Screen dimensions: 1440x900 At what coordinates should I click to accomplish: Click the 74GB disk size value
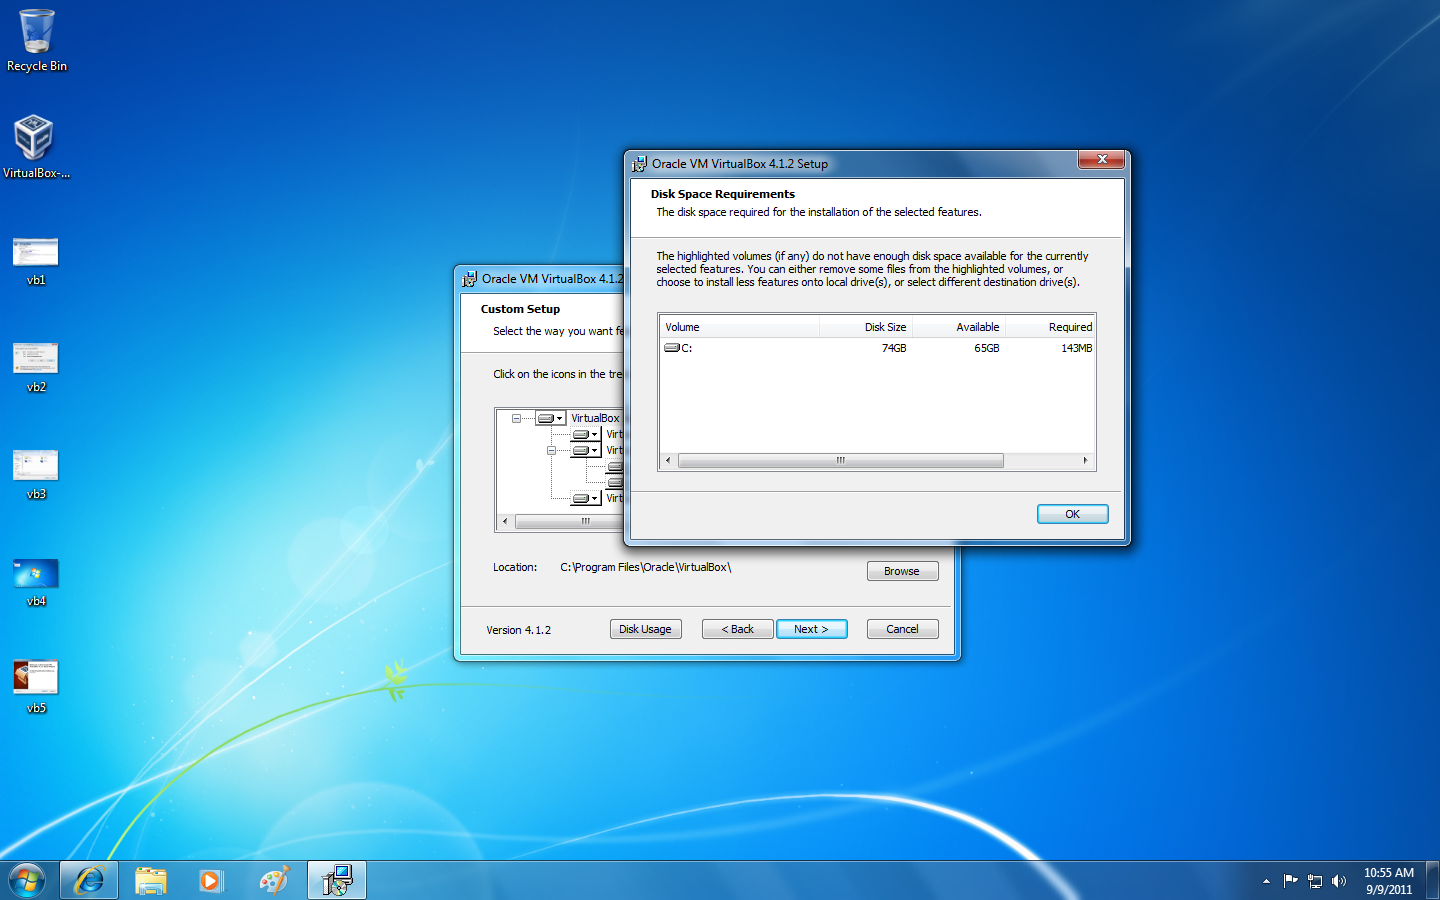coord(894,348)
